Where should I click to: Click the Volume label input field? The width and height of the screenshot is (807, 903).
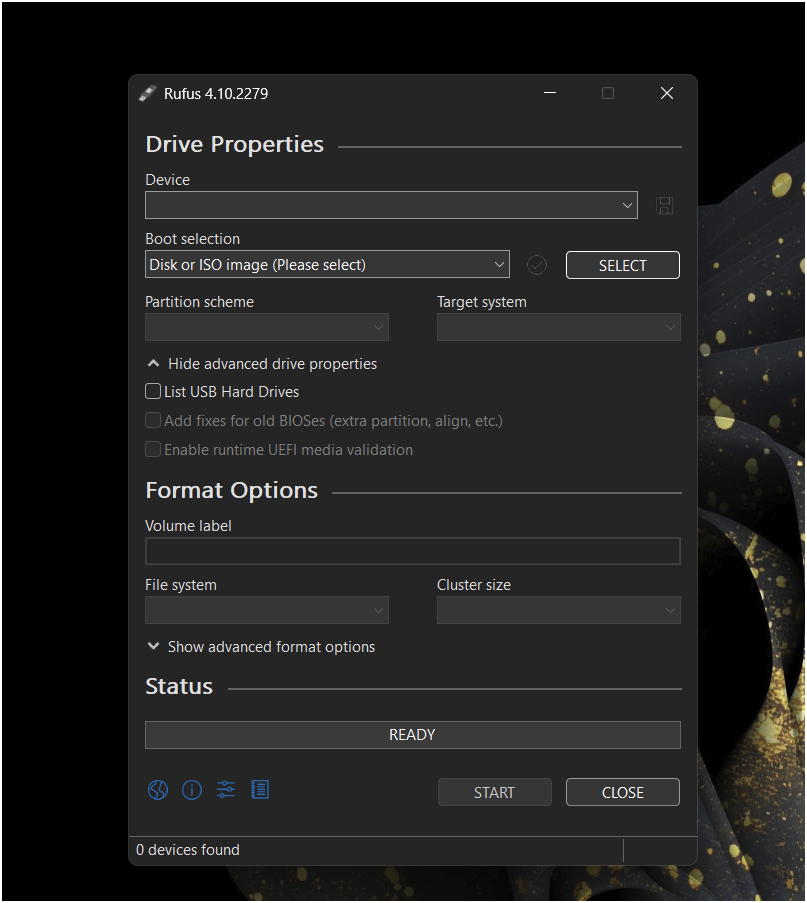(412, 551)
